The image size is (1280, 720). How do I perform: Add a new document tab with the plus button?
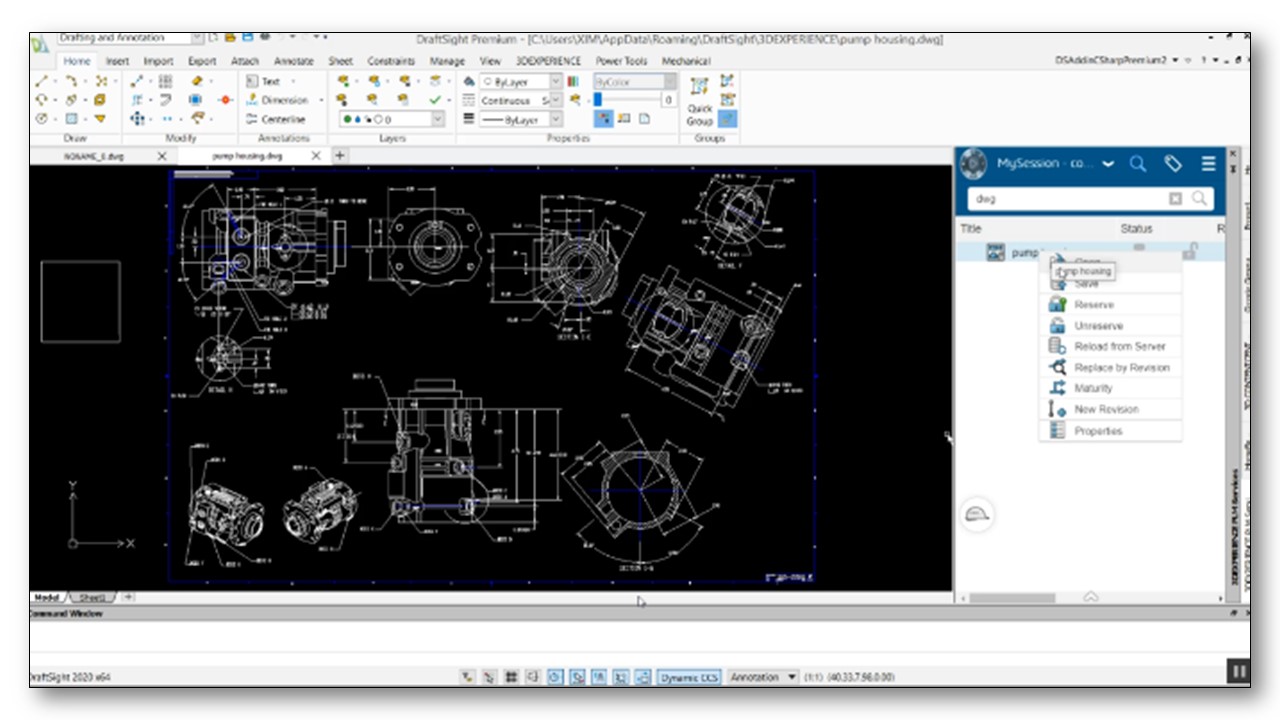[x=339, y=156]
